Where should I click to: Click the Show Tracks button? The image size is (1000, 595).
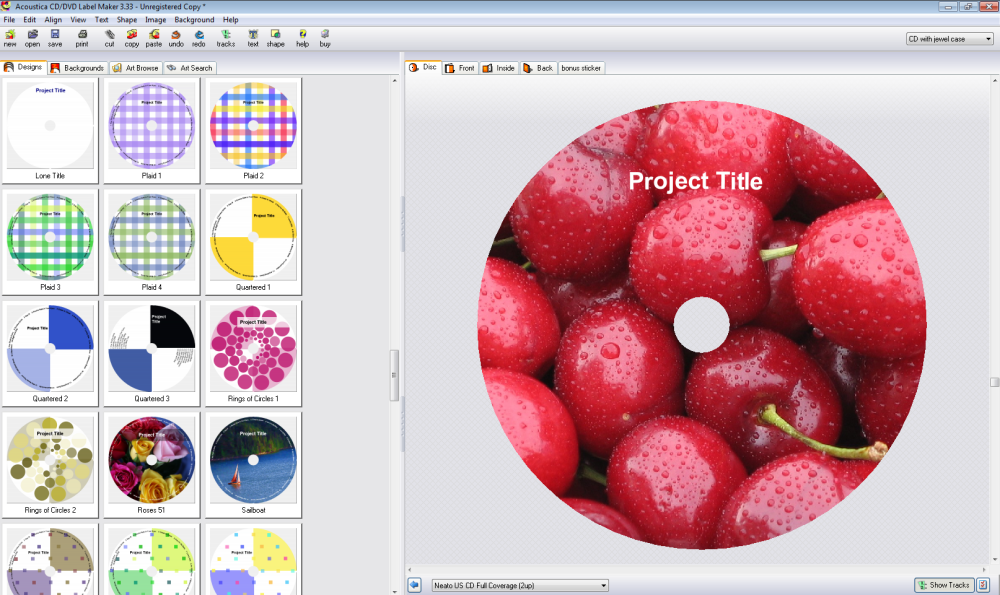coord(944,585)
